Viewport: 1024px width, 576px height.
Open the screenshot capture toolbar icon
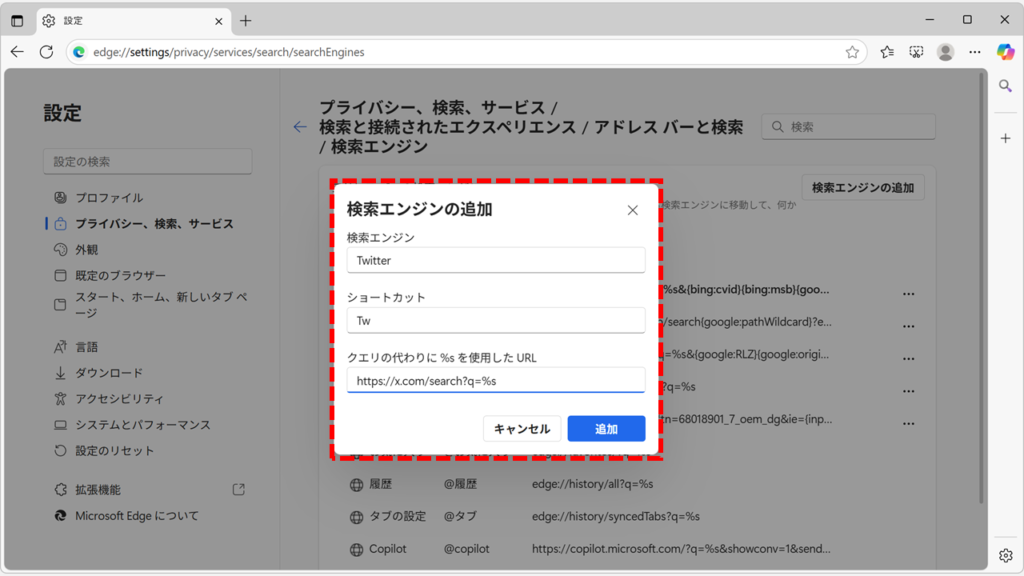click(916, 52)
